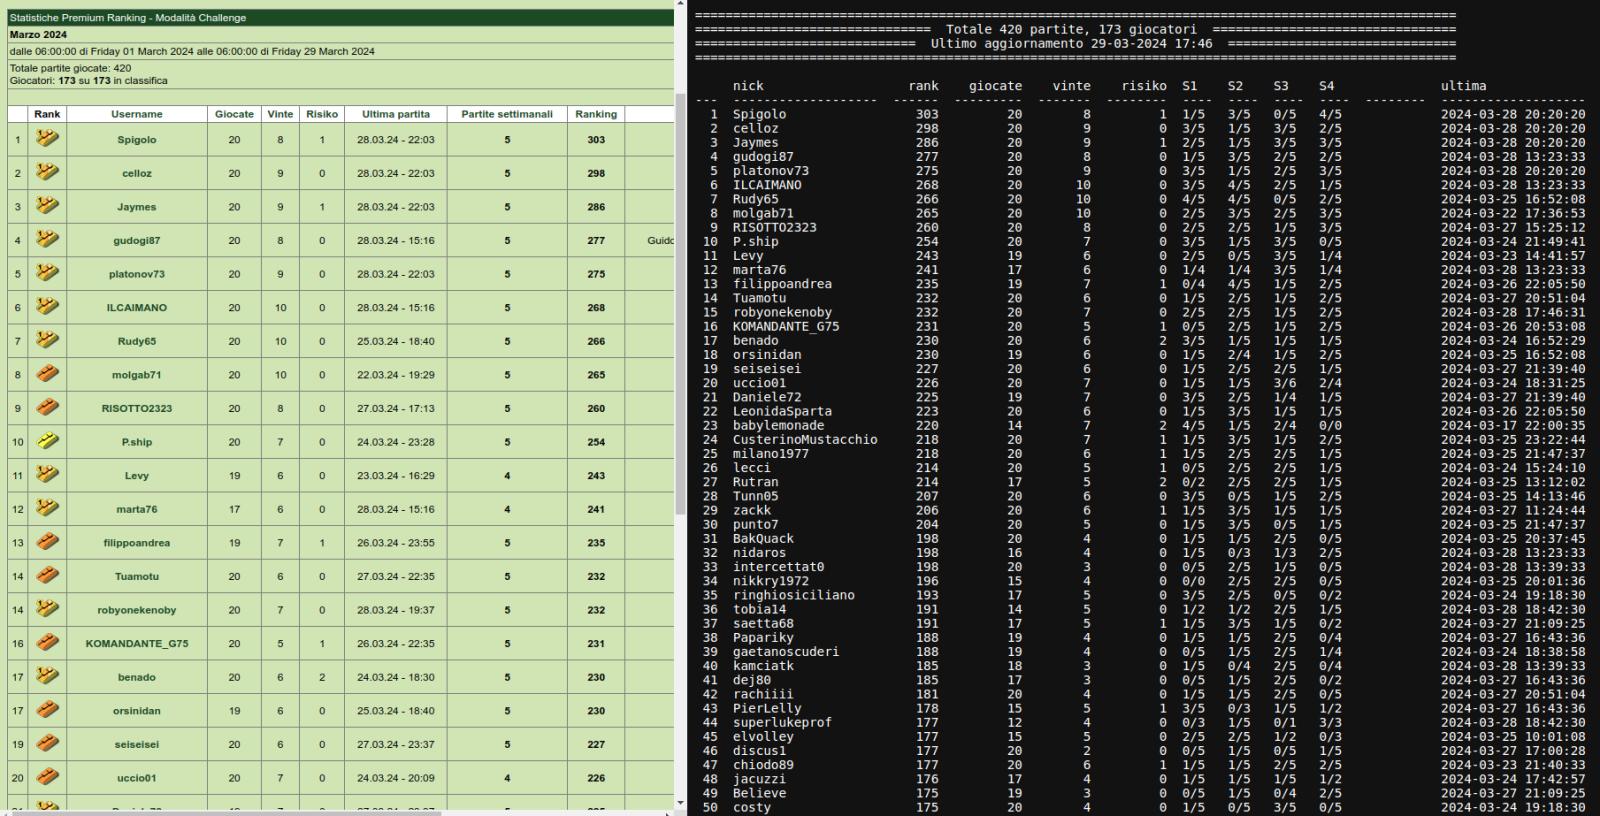Click '28.03.24 - 15:16' in gudogi87 row
Viewport: 1600px width, 816px height.
point(396,241)
